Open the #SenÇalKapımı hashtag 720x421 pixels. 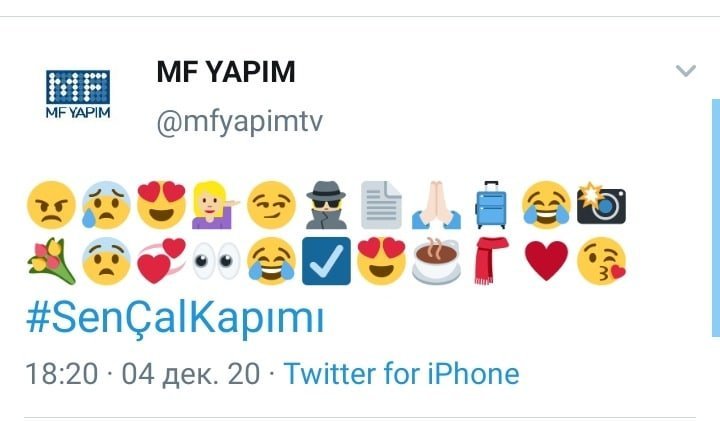175,318
